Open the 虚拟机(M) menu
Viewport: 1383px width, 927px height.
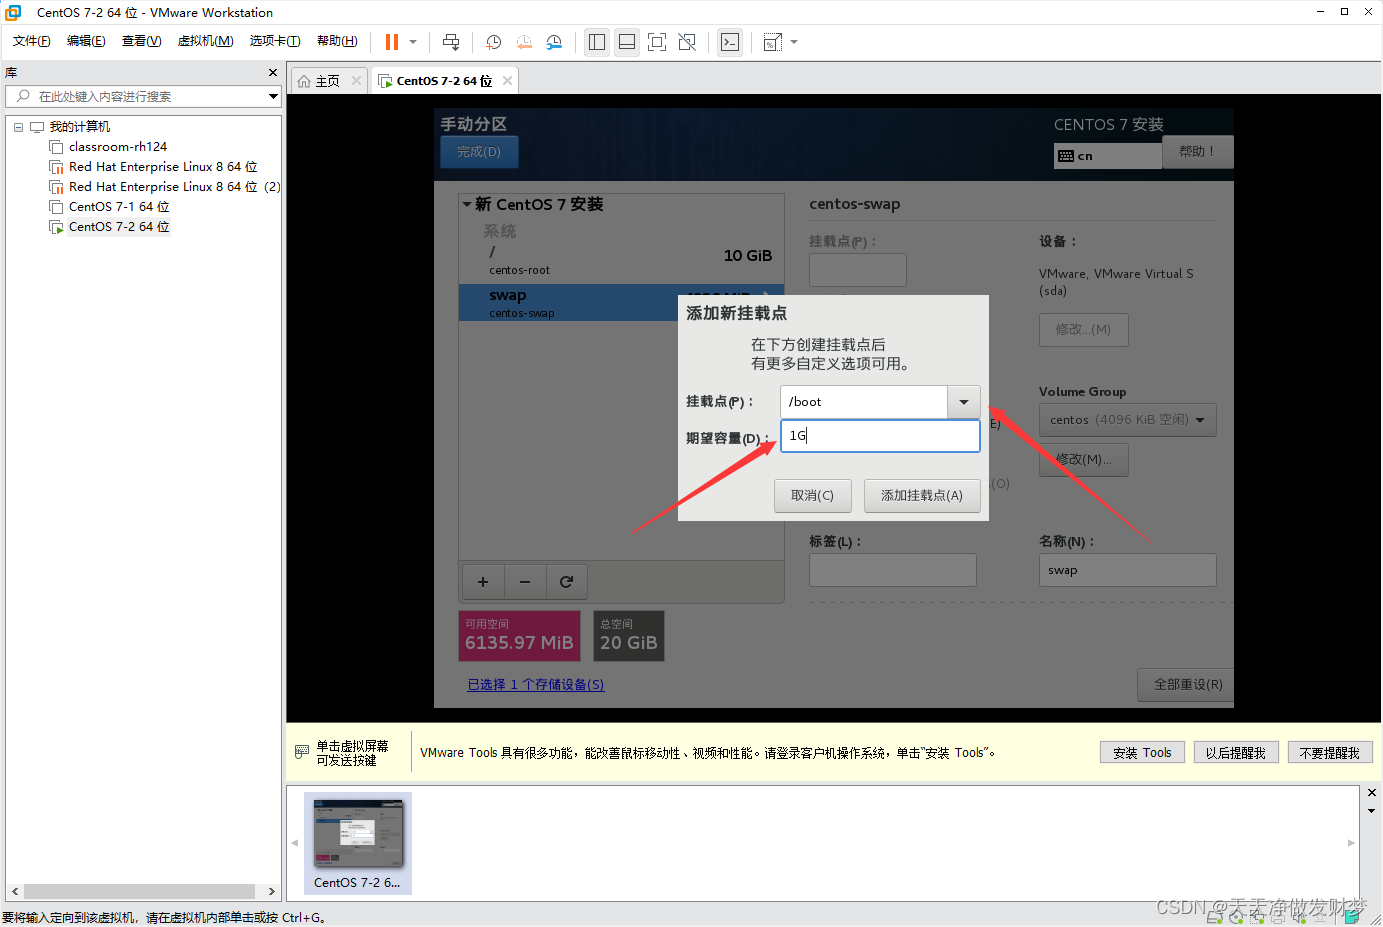(206, 41)
